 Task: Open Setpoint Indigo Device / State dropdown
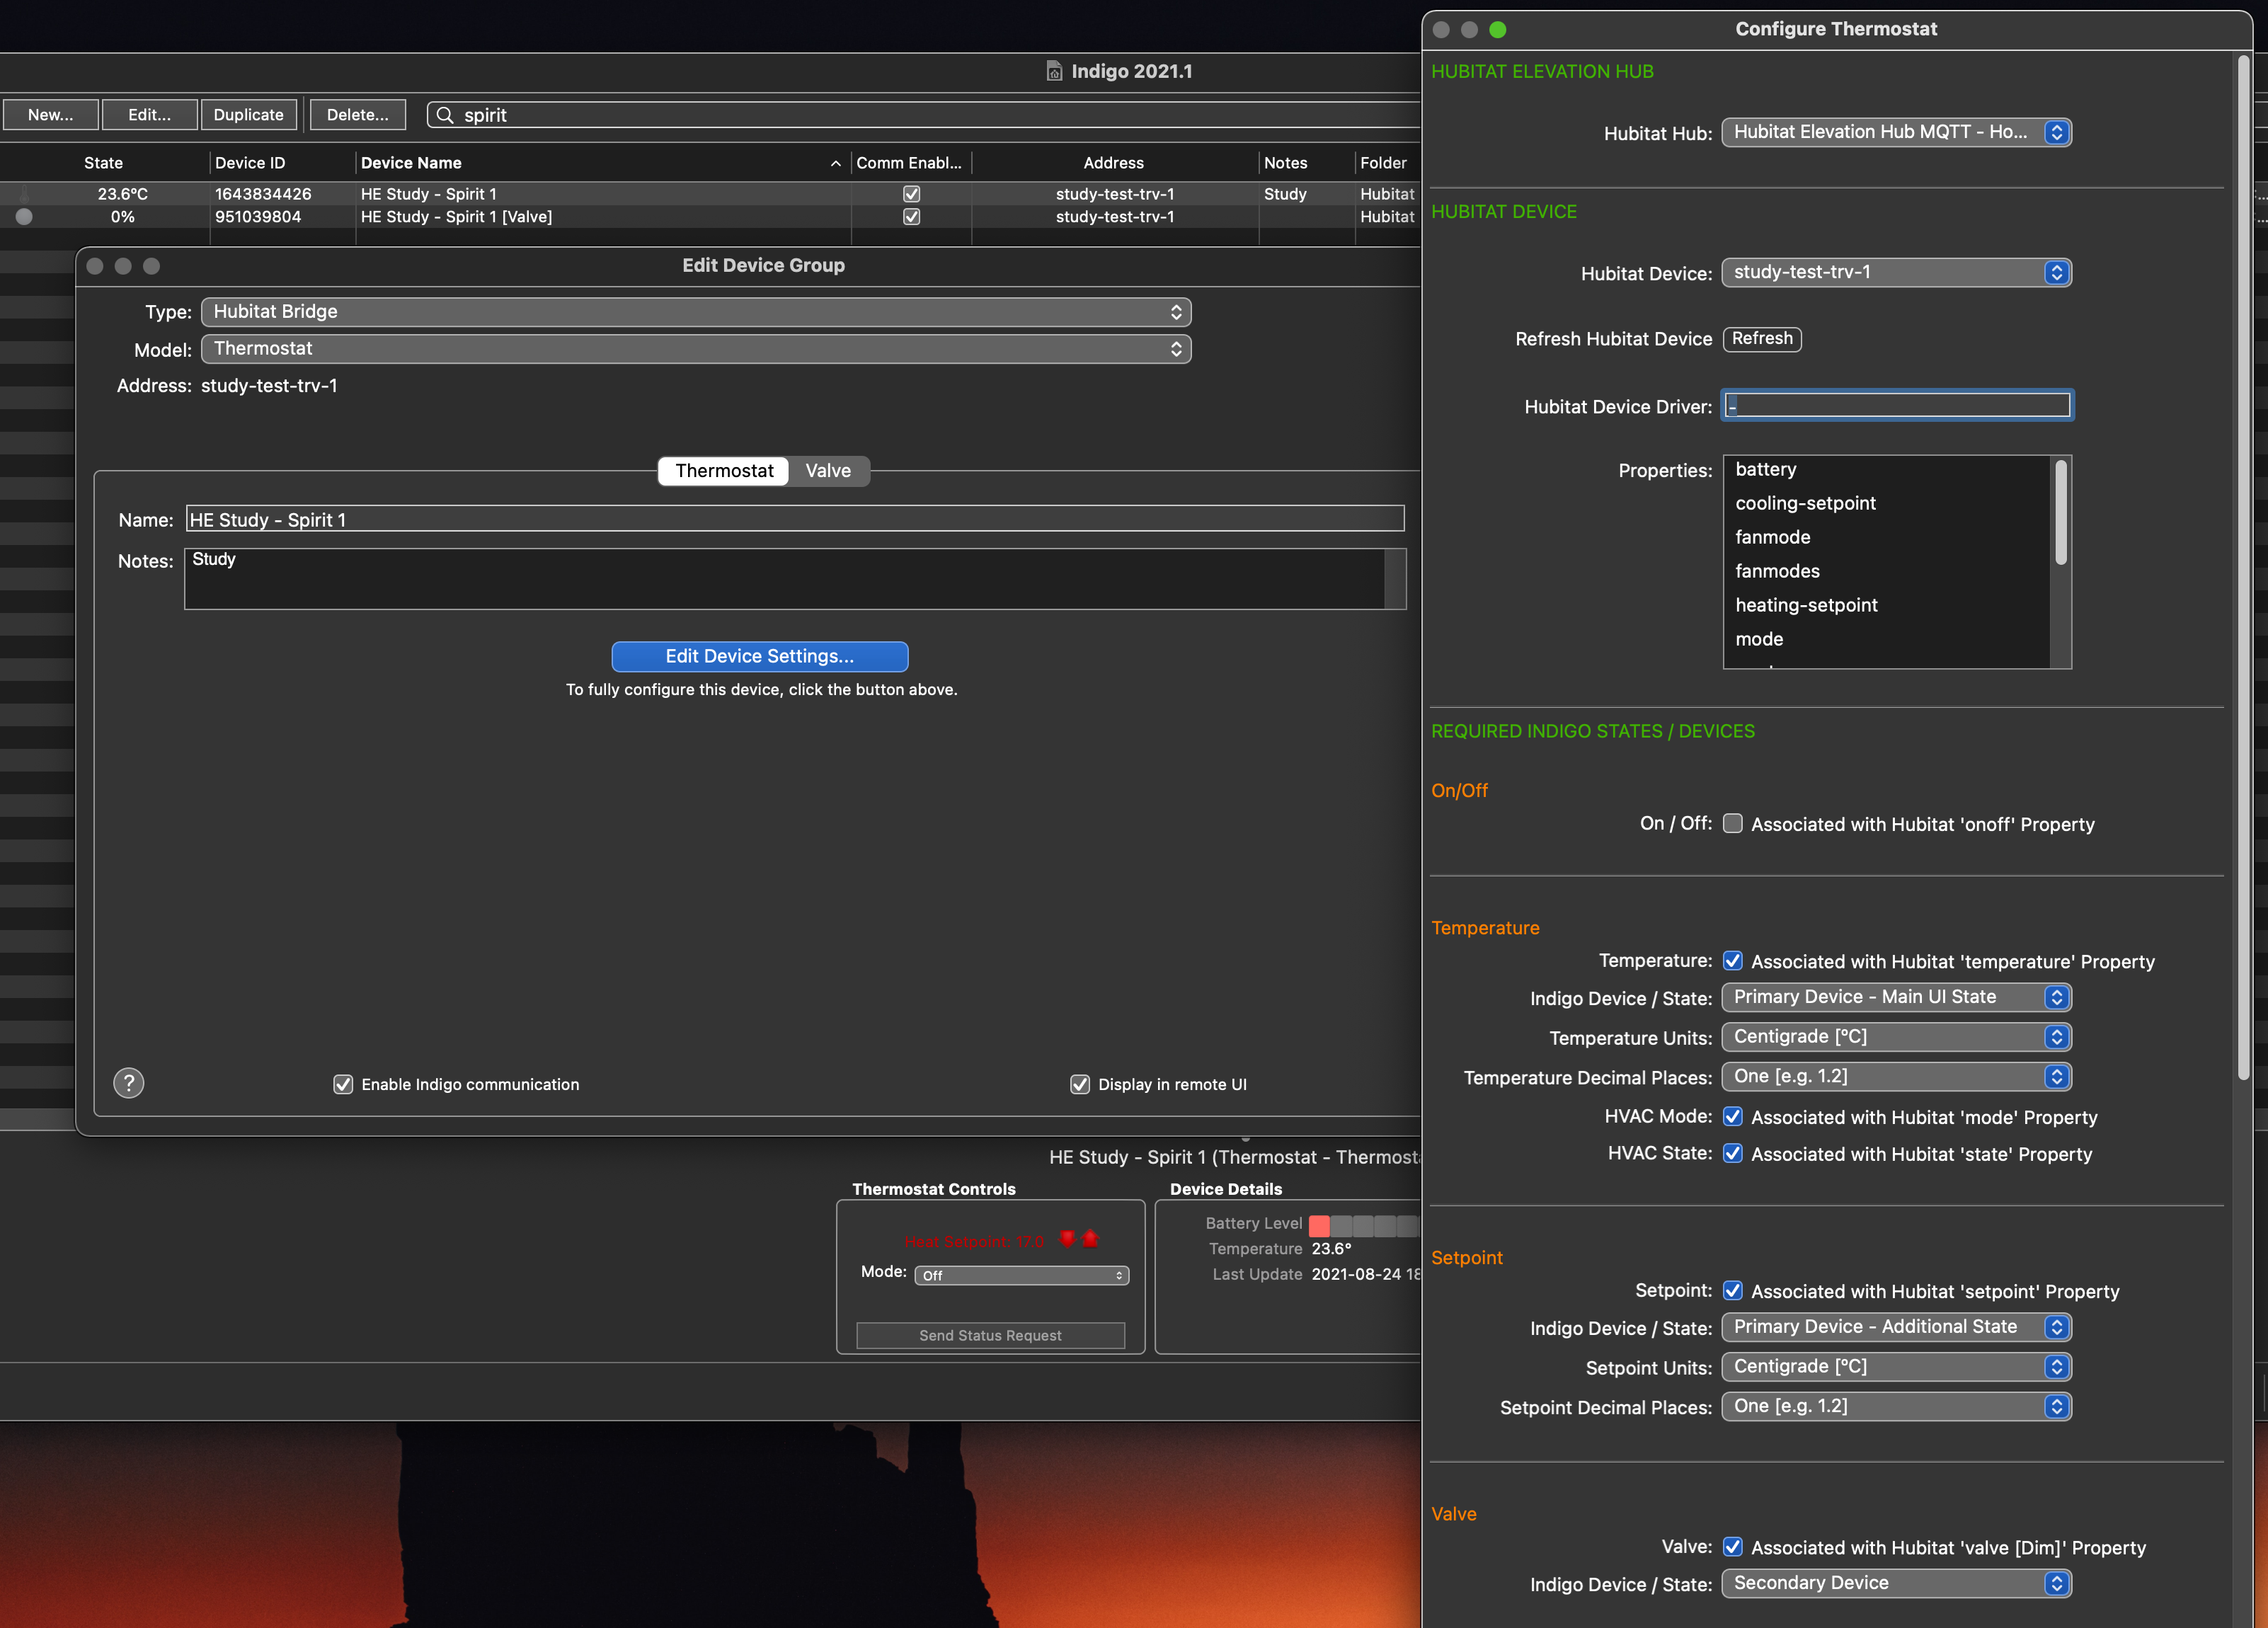[x=1896, y=1327]
